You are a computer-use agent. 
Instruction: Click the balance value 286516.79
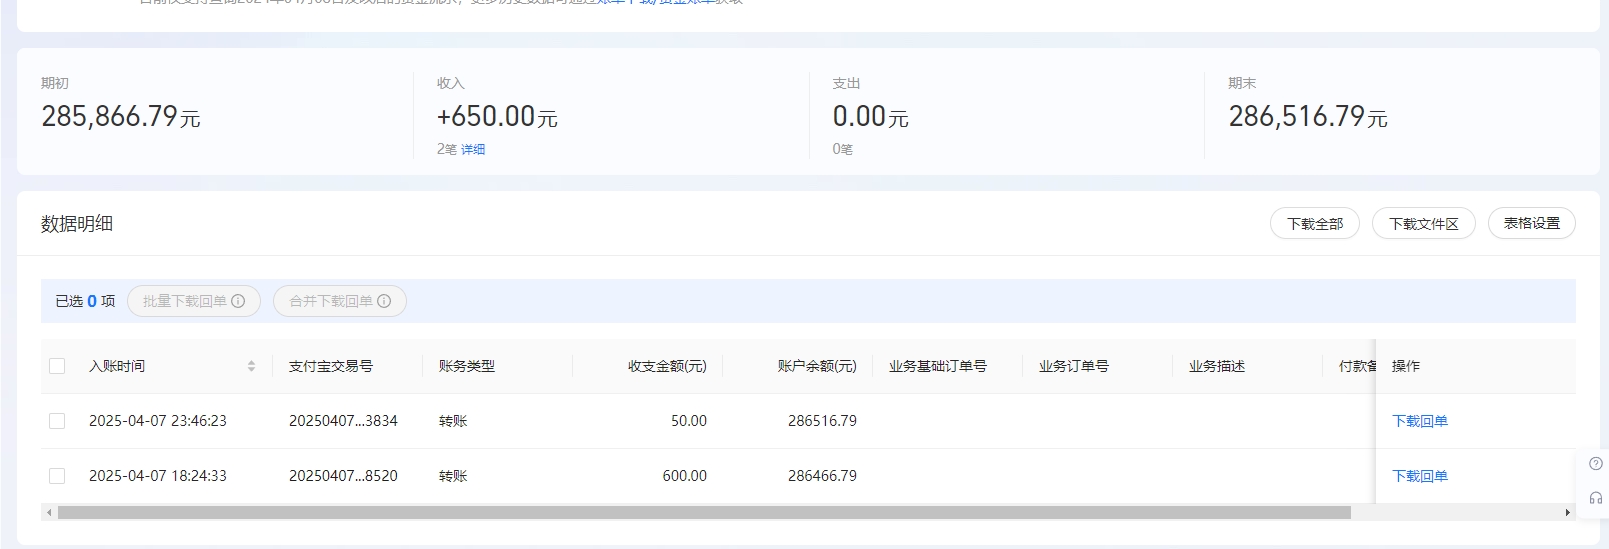[x=822, y=421]
